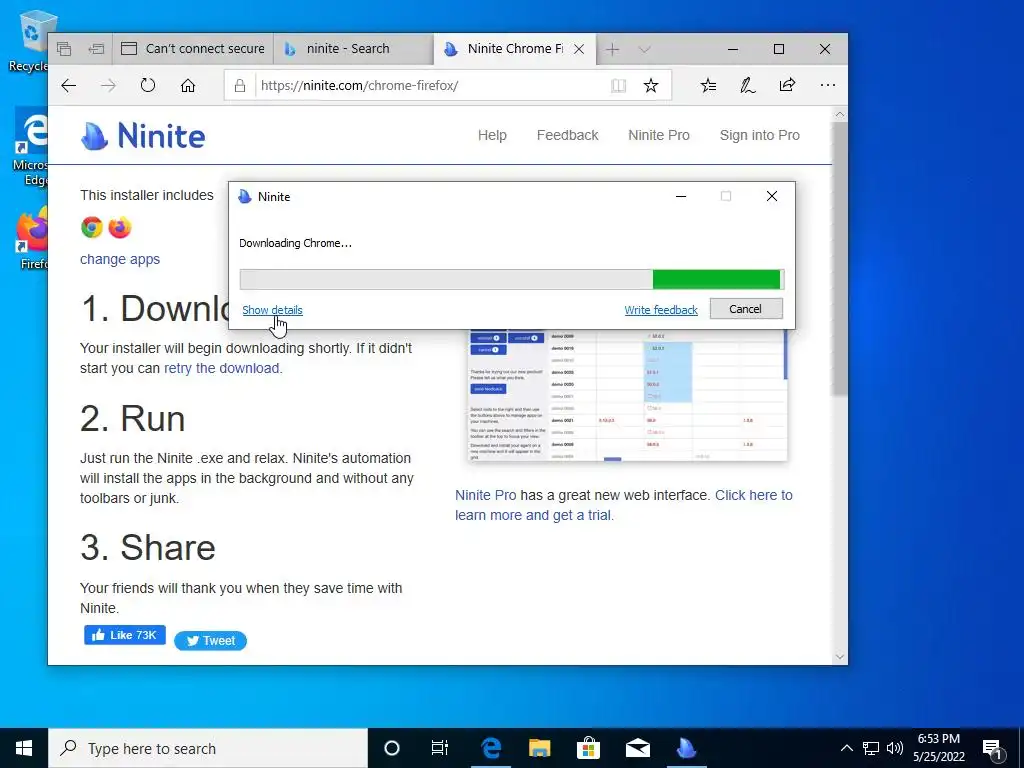Open the Action Center notifications
1024x768 pixels.
click(993, 748)
